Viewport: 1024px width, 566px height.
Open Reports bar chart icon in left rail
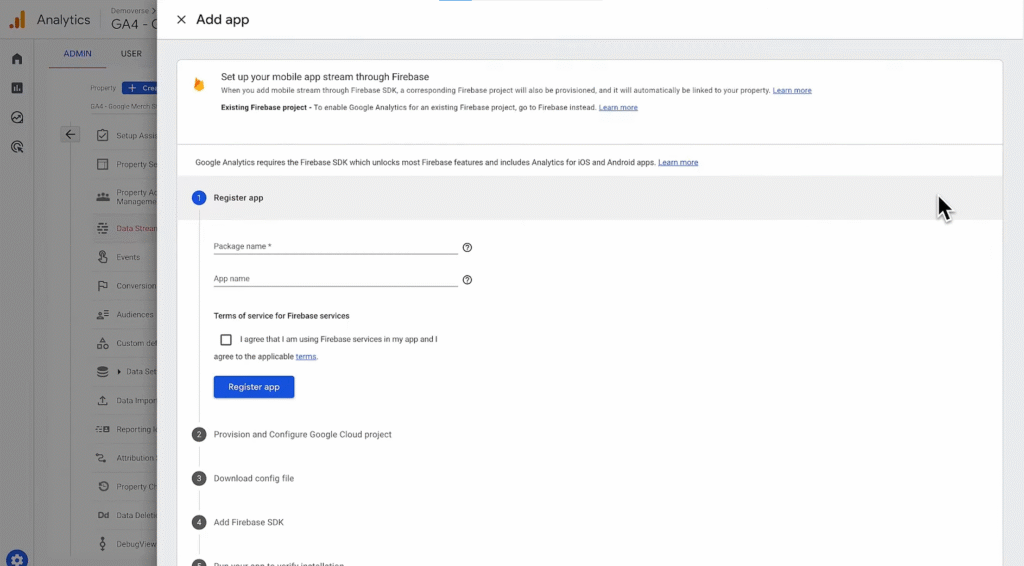17,87
